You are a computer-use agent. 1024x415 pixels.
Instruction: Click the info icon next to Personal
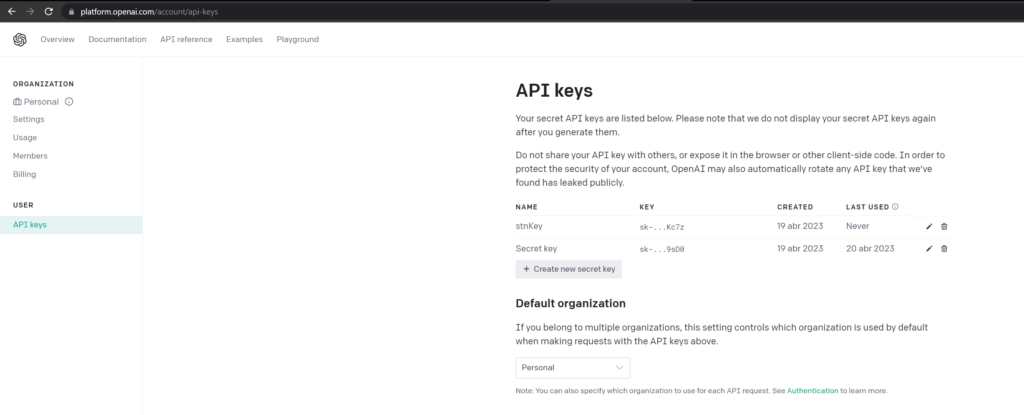point(69,102)
